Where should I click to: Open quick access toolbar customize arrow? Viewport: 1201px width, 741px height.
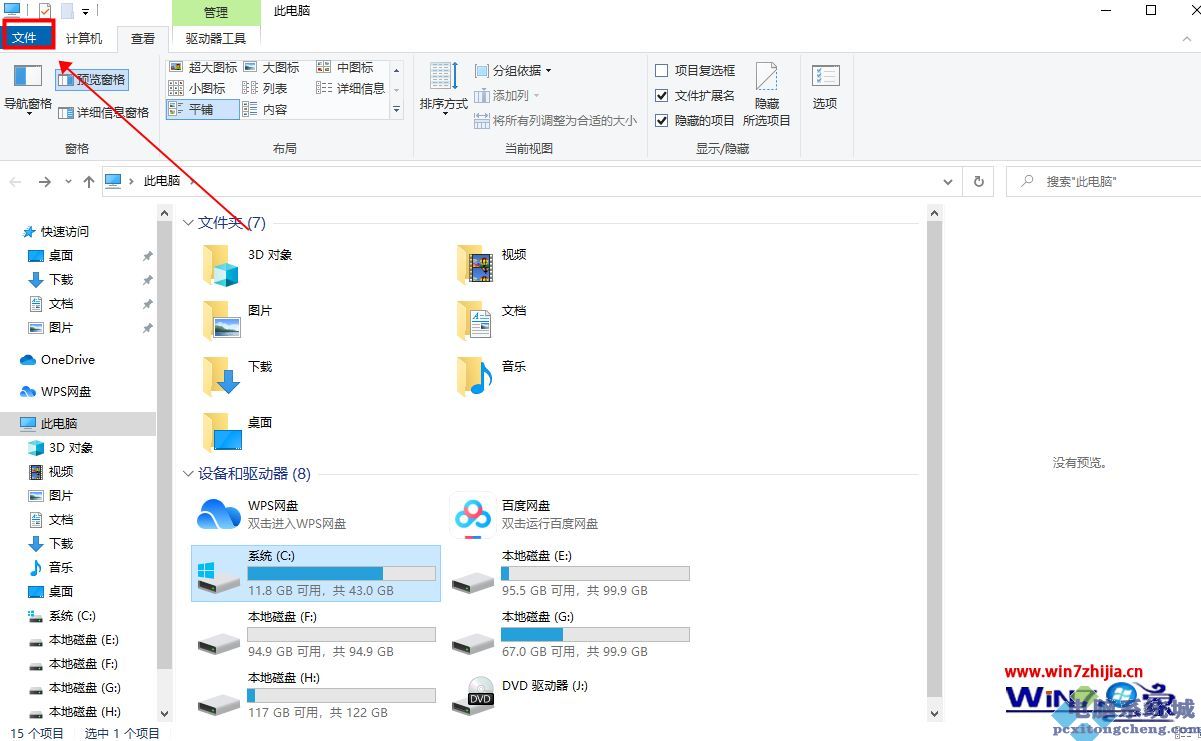[x=86, y=12]
